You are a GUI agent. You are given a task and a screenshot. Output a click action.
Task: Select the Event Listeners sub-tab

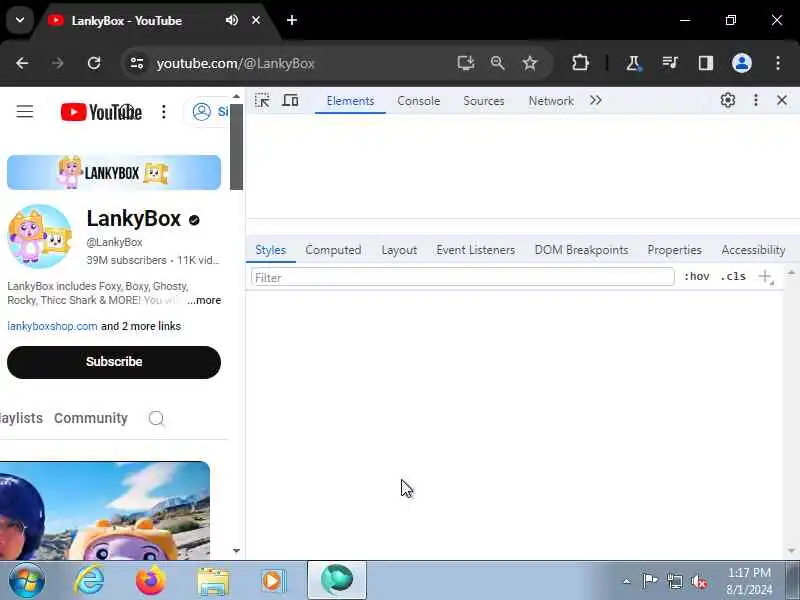pyautogui.click(x=476, y=250)
